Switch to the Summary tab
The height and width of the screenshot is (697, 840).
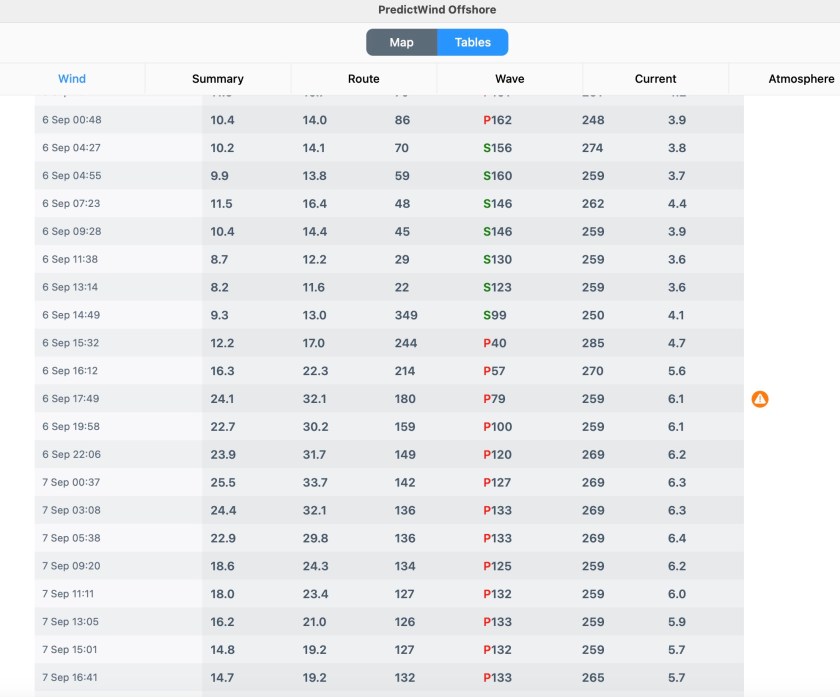tap(218, 79)
